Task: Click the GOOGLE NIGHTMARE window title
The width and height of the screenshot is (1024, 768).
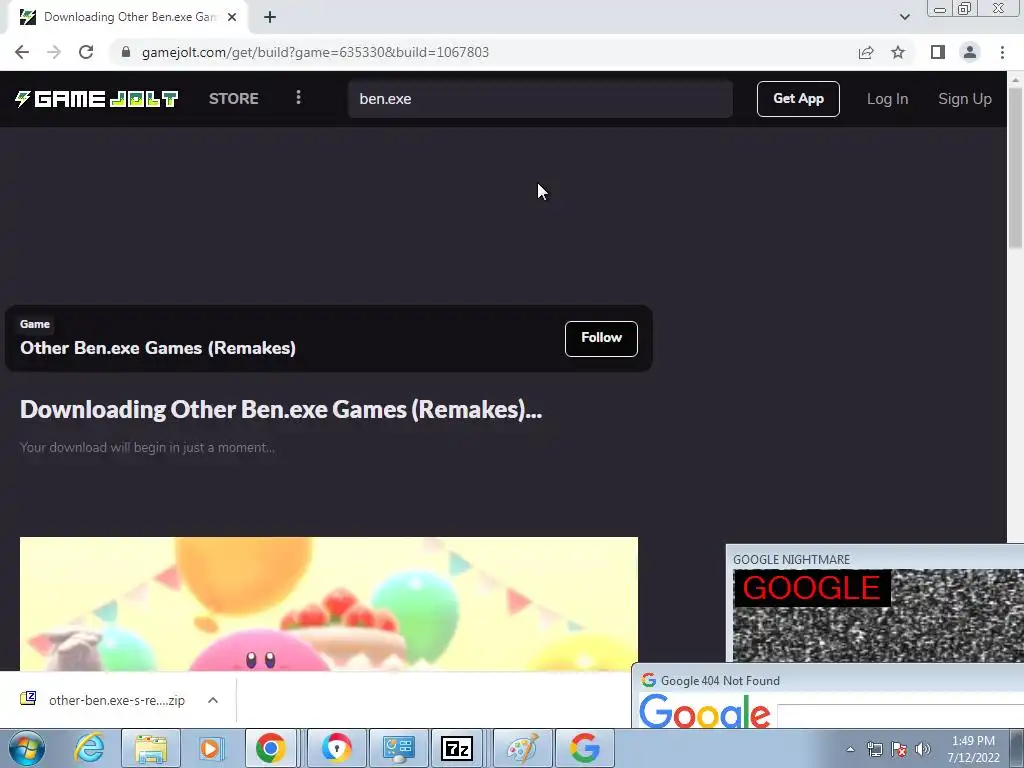Action: [x=792, y=560]
